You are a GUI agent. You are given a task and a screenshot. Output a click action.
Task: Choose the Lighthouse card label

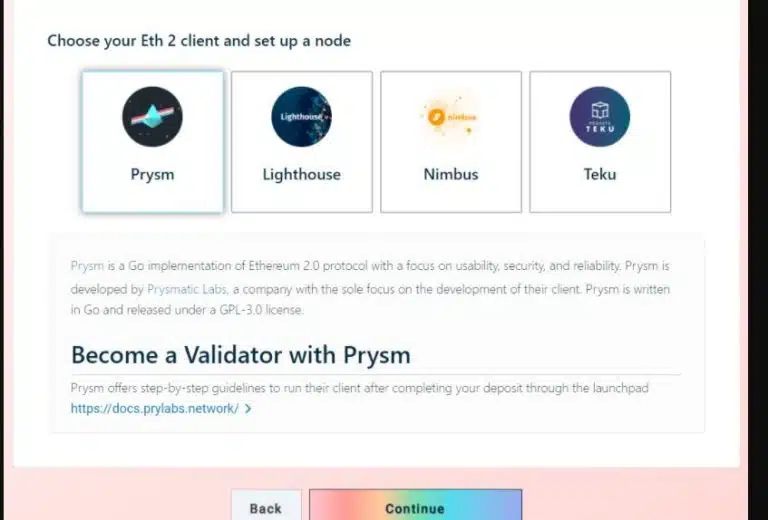pyautogui.click(x=302, y=175)
